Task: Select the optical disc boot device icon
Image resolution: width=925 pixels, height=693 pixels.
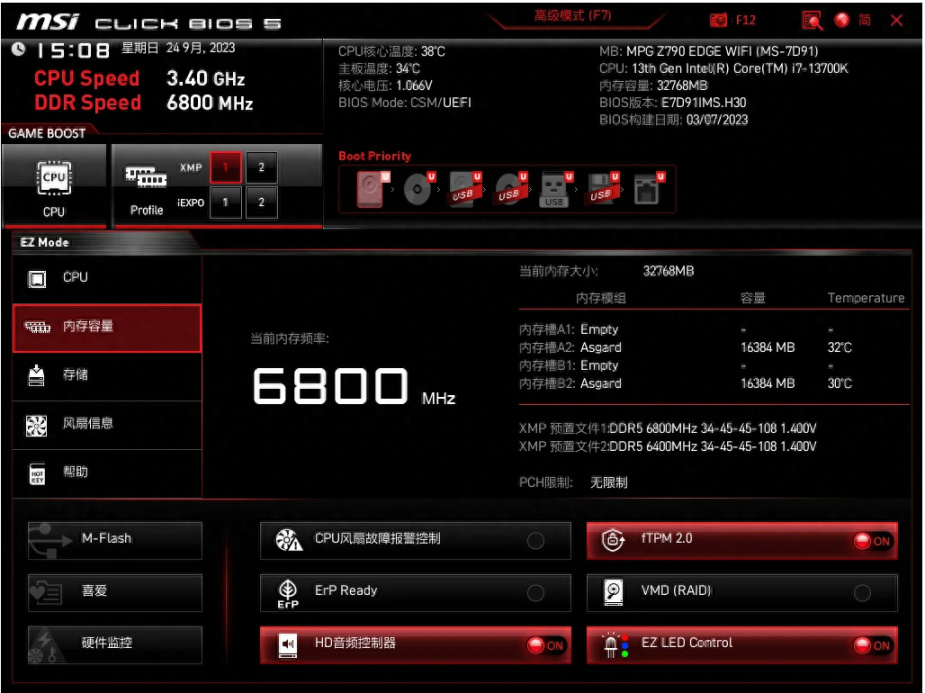Action: pyautogui.click(x=418, y=189)
